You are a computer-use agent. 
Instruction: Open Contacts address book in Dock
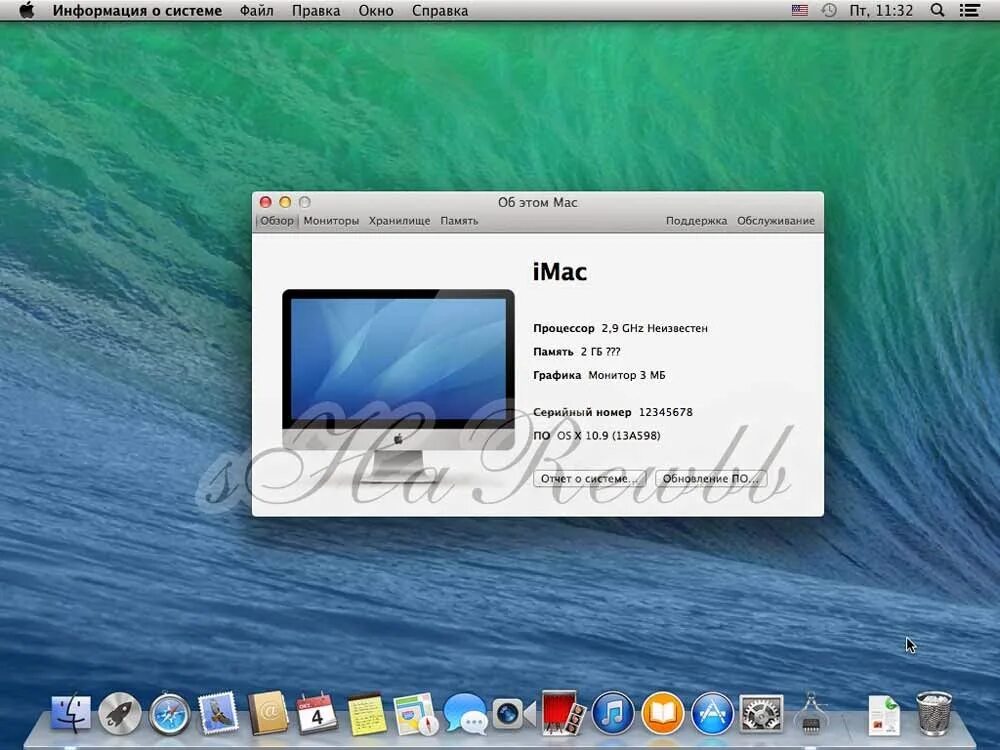[x=268, y=713]
